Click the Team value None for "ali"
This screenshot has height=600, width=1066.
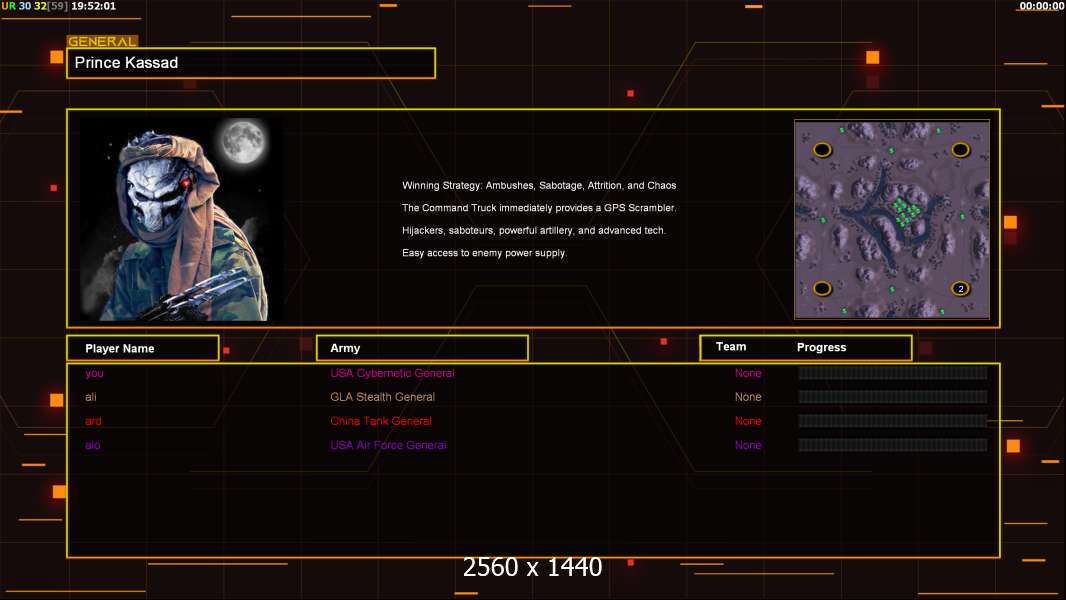(748, 397)
